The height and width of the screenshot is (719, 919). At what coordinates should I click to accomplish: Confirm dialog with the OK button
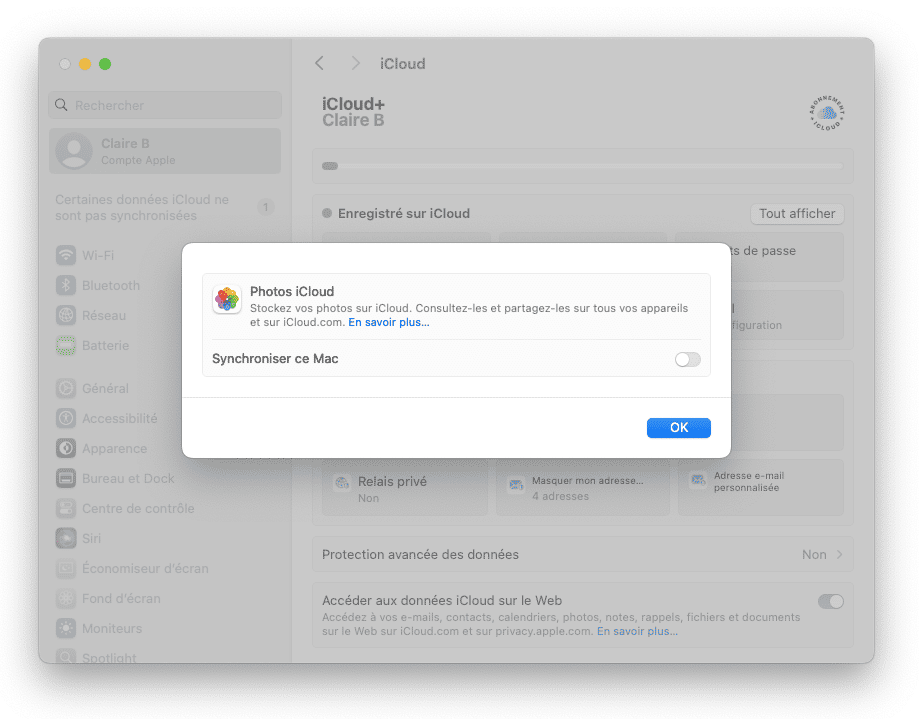pyautogui.click(x=679, y=428)
